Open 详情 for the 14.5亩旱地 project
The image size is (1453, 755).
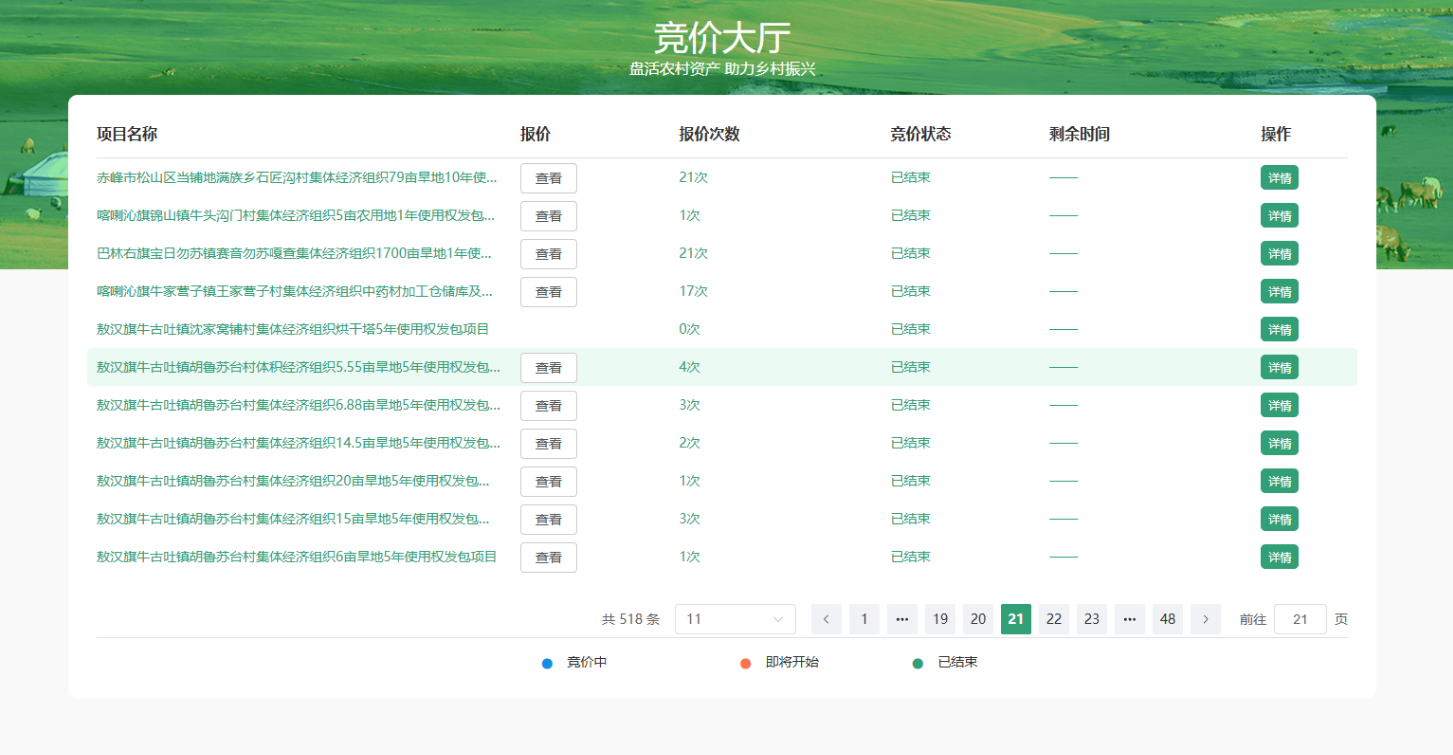1279,444
